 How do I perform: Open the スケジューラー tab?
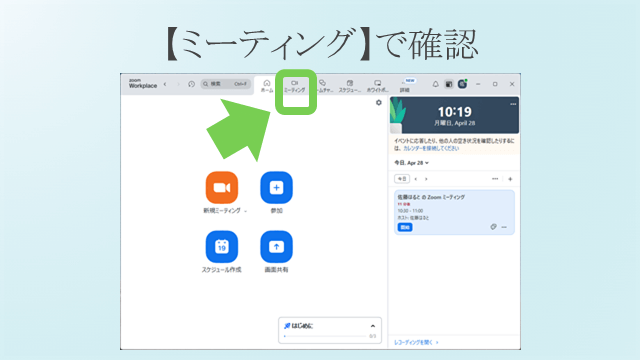350,86
